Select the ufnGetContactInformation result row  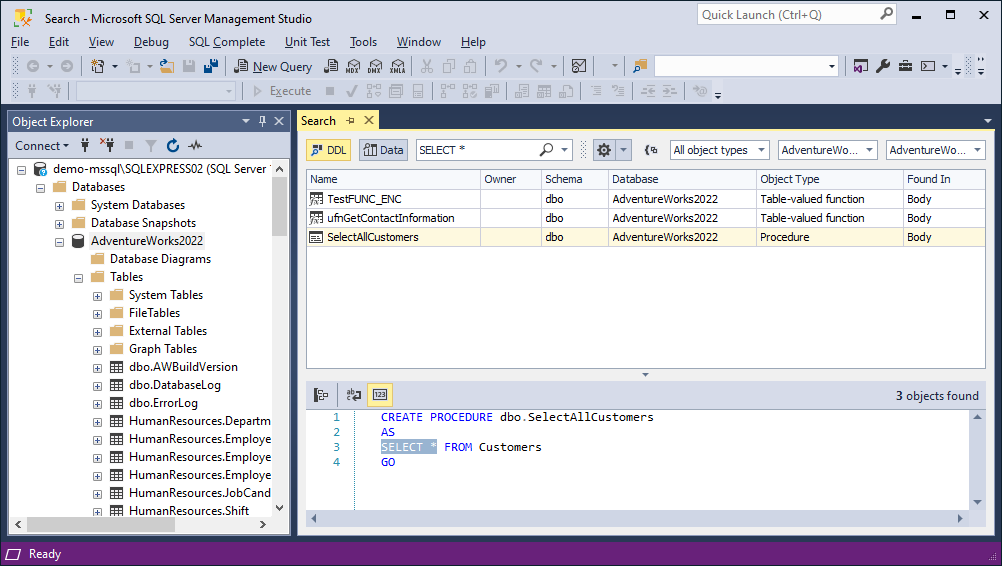(x=646, y=218)
